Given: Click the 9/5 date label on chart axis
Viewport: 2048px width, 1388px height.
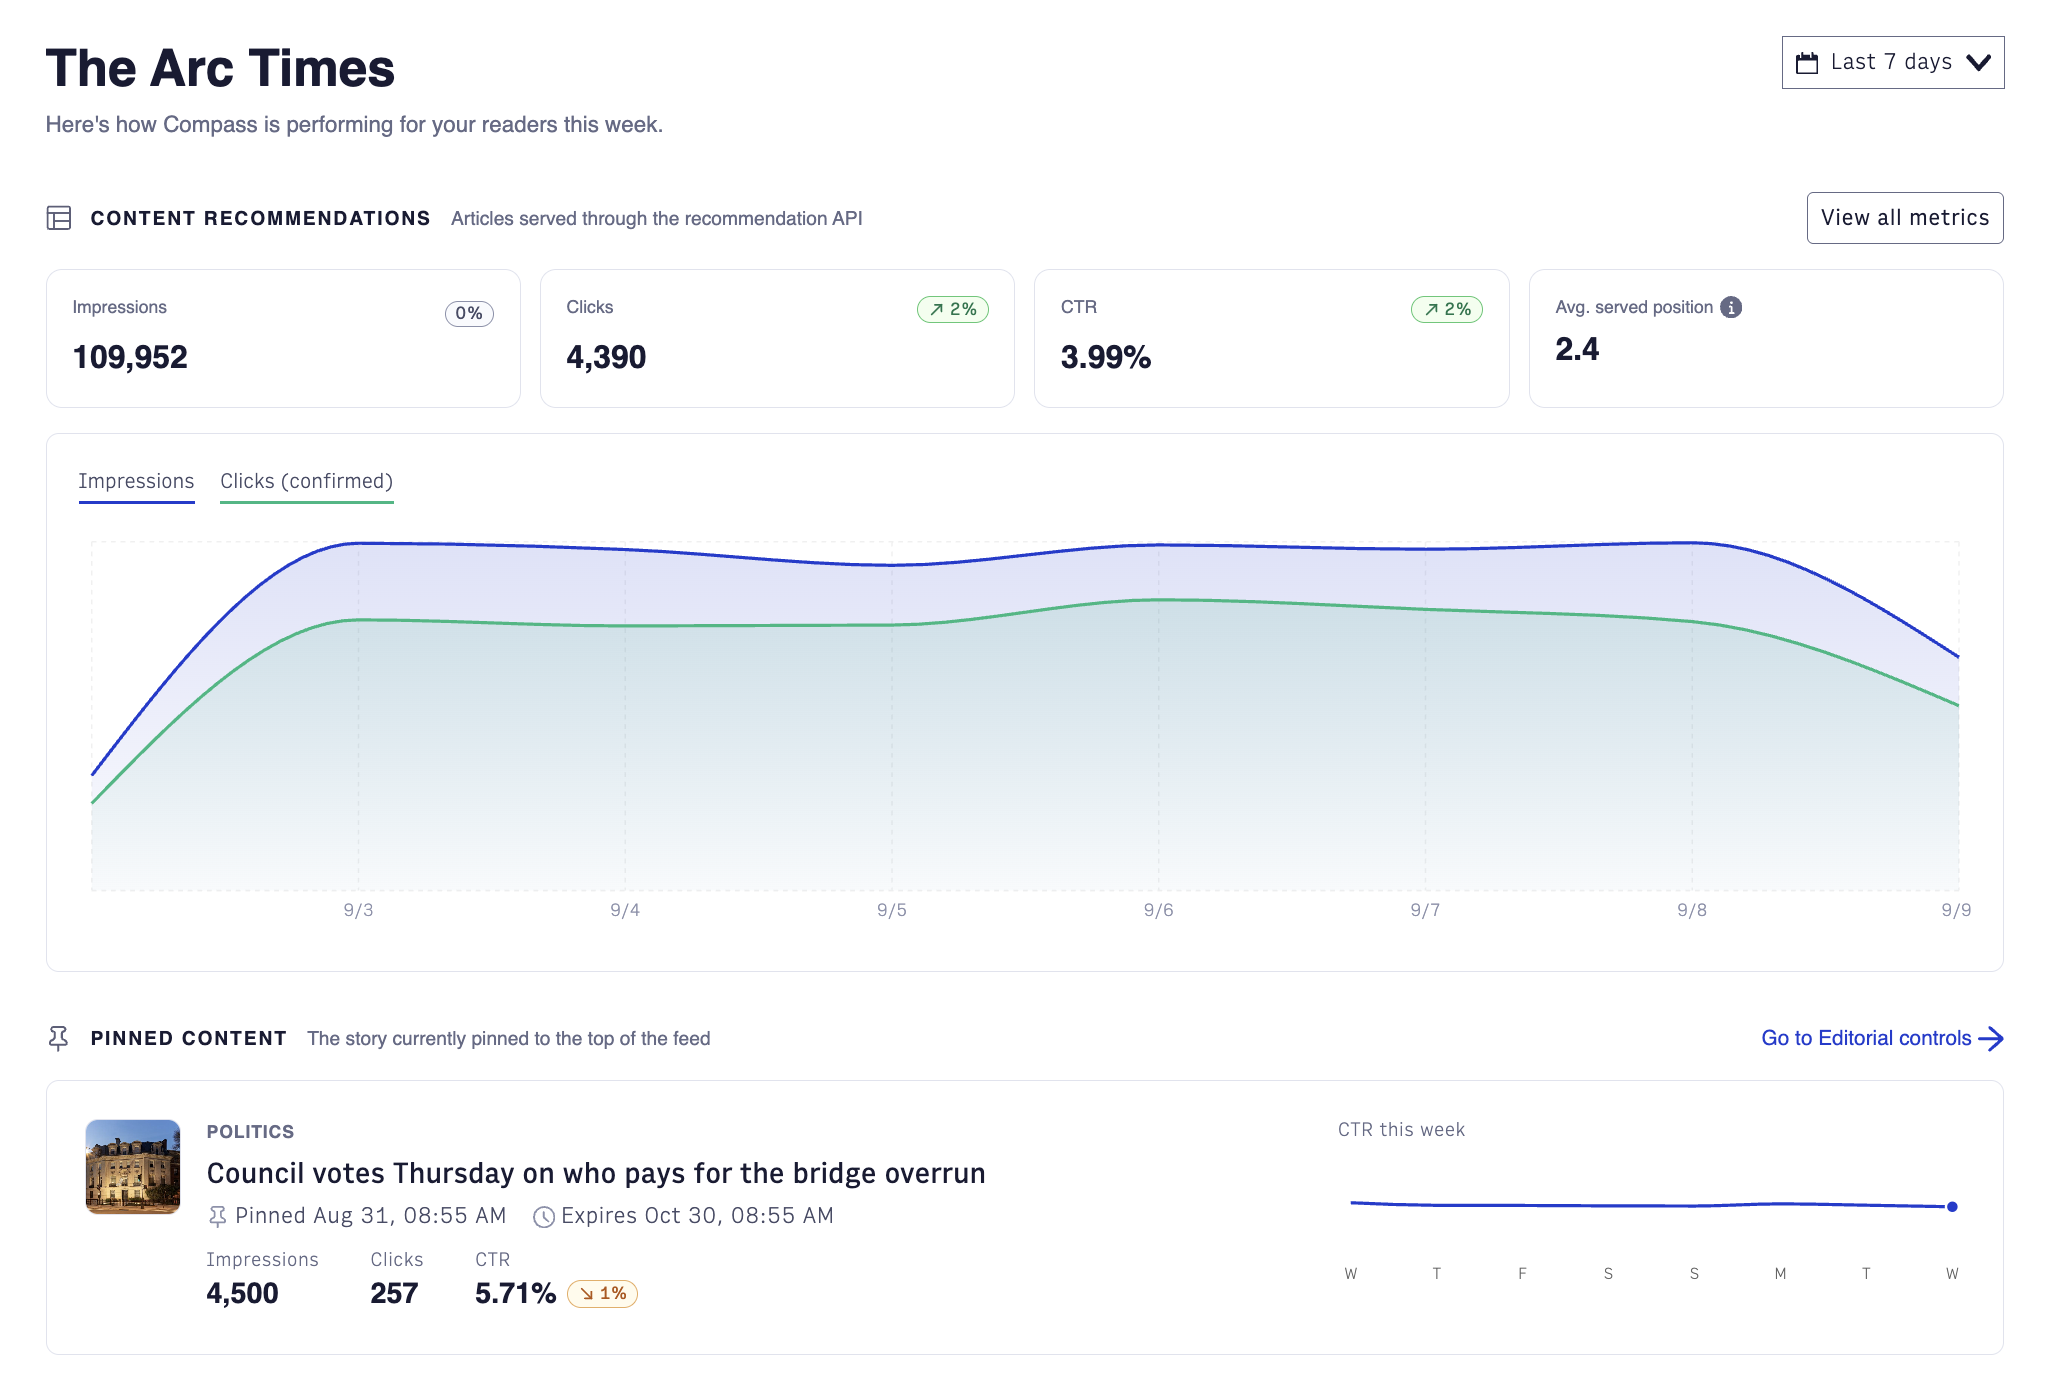Looking at the screenshot, I should click(892, 910).
